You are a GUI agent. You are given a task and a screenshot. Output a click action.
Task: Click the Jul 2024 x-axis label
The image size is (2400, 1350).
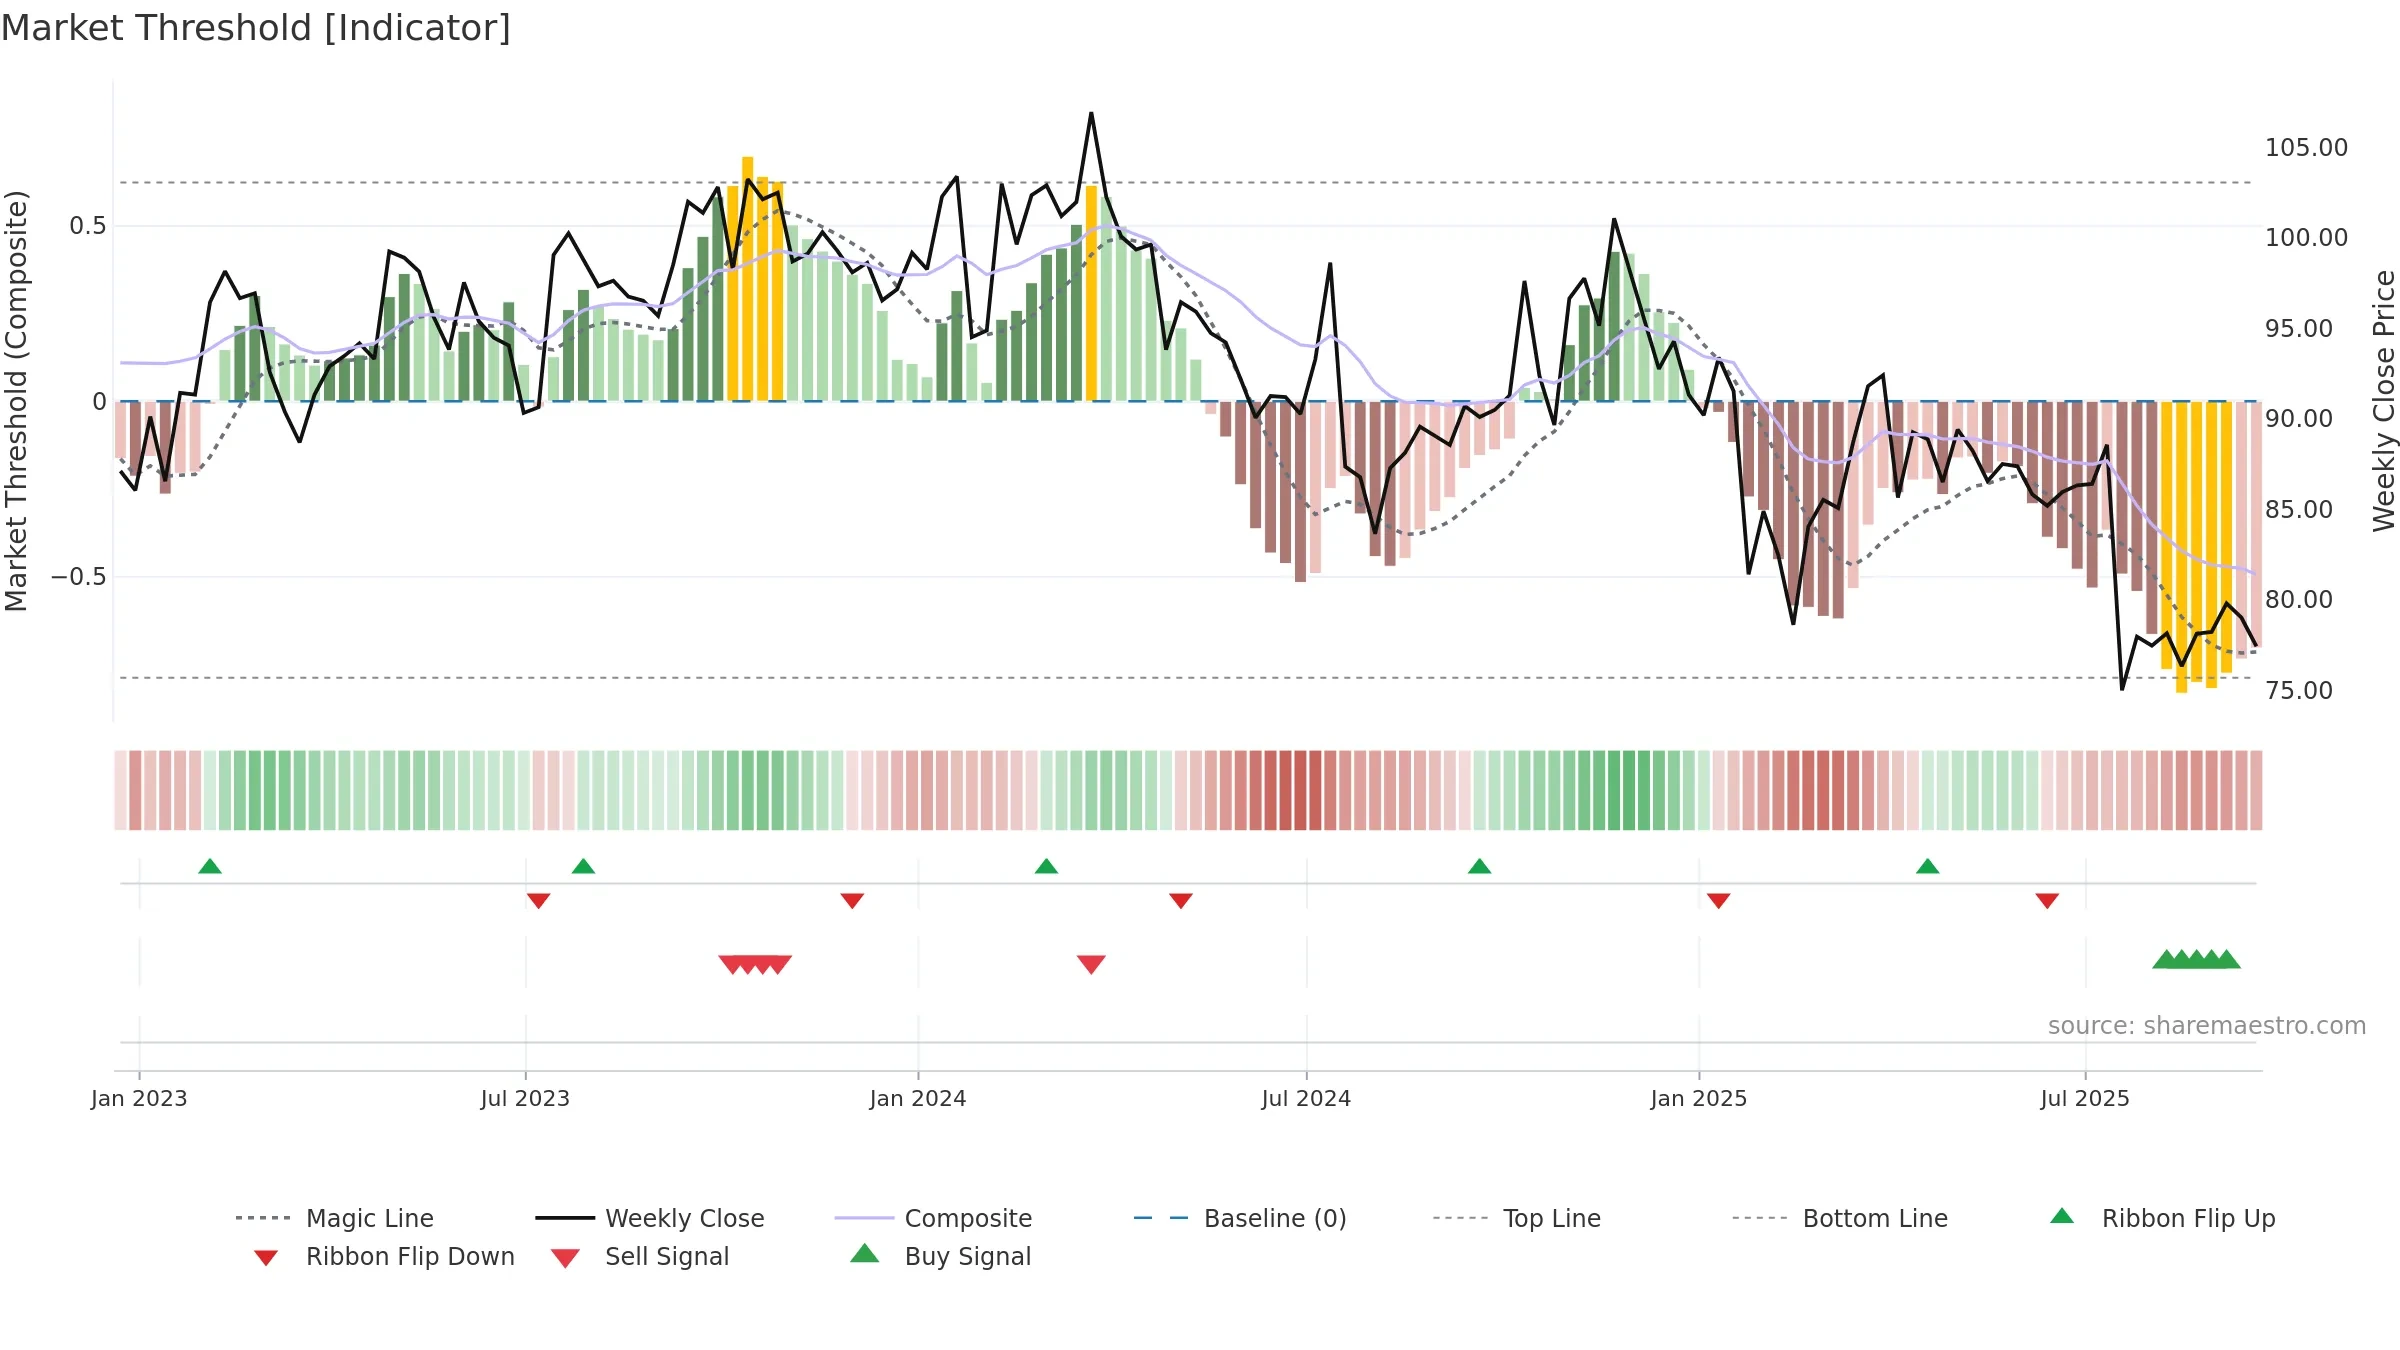pos(1306,1098)
